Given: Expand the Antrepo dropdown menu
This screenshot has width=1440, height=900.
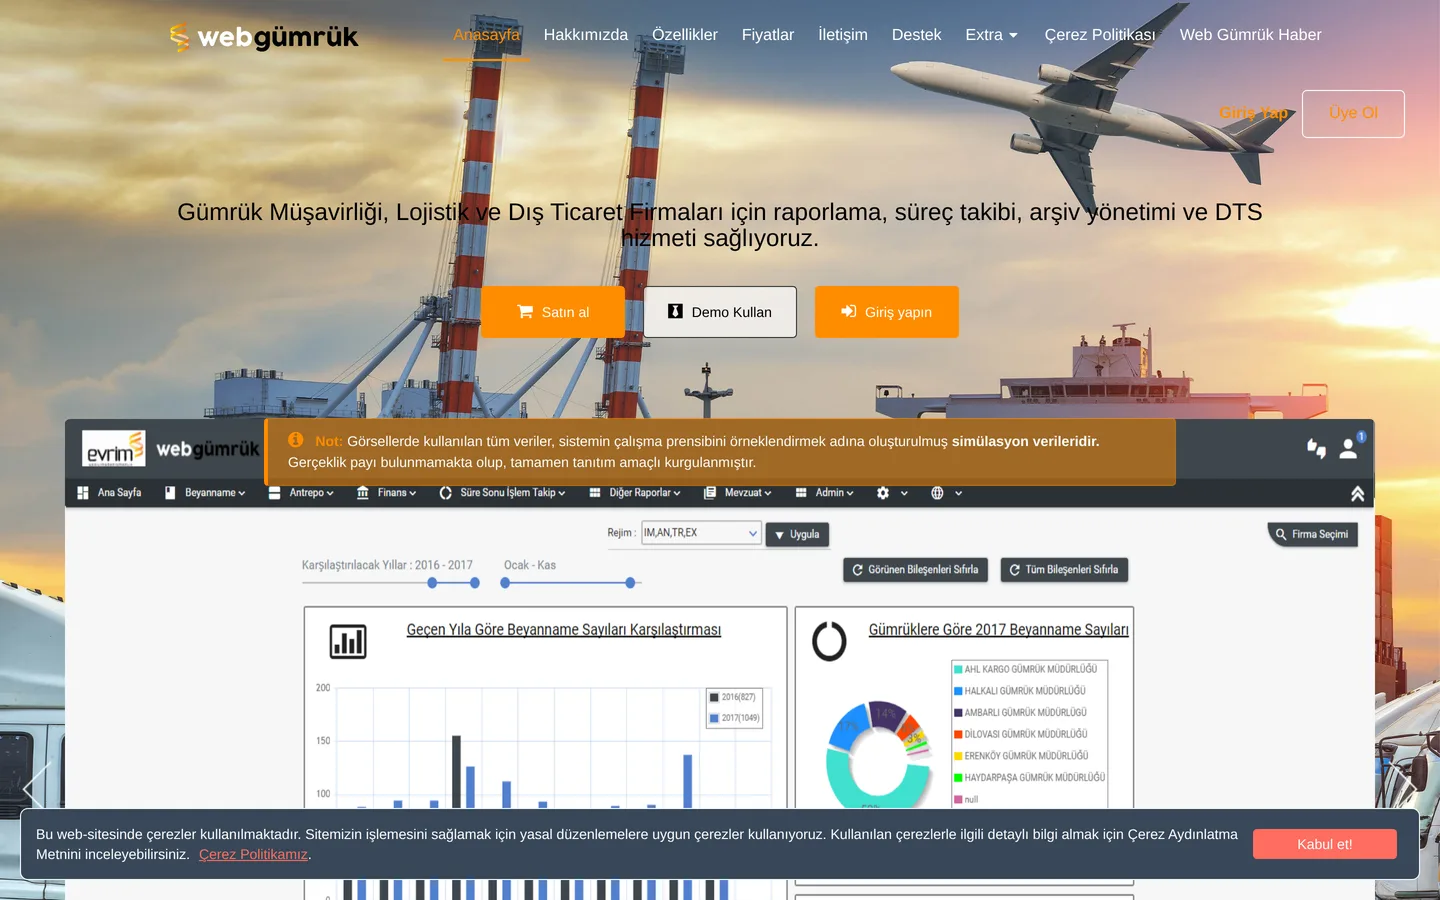Looking at the screenshot, I should [x=301, y=493].
